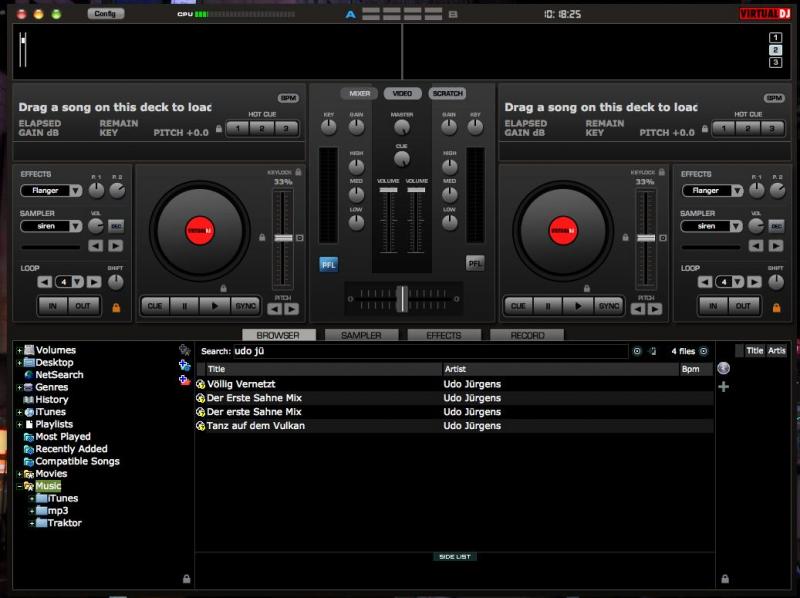800x598 pixels.
Task: Collapse the Music folder node
Action: 19,486
